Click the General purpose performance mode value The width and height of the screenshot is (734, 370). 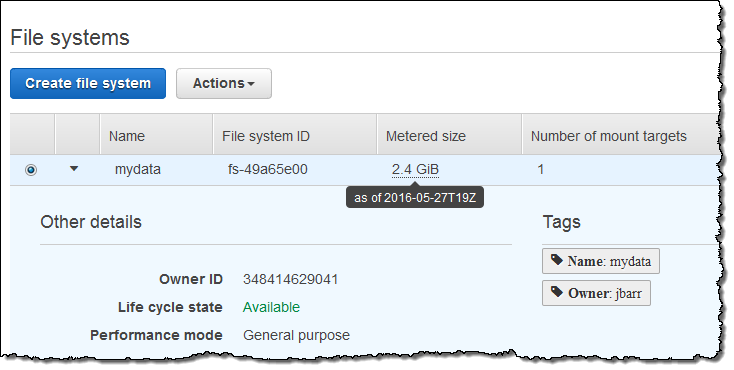[296, 335]
